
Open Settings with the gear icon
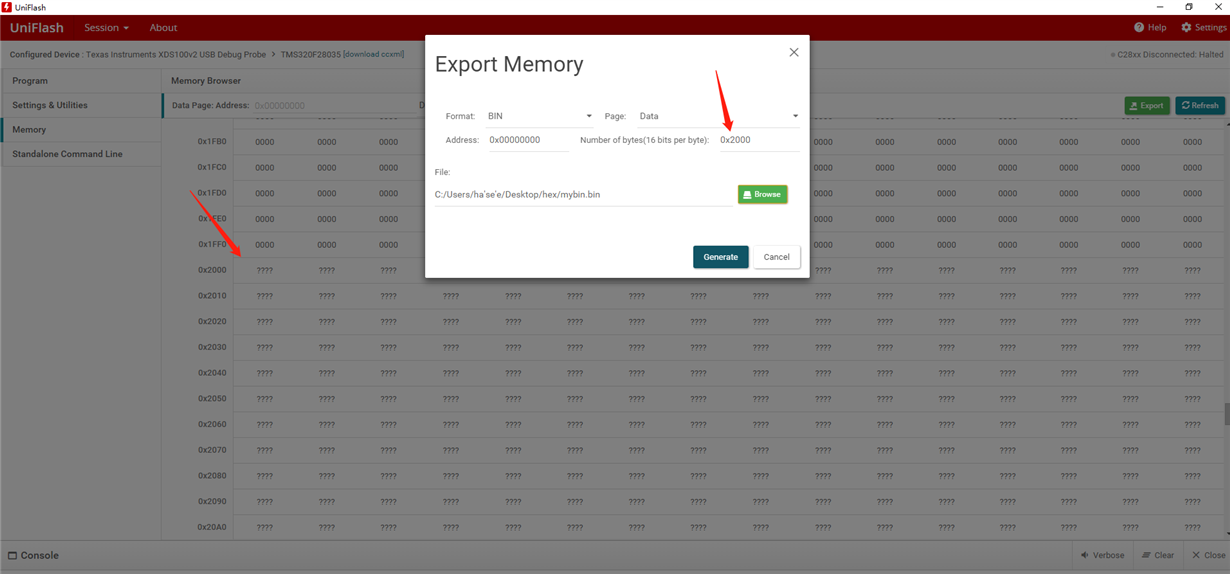point(1203,27)
